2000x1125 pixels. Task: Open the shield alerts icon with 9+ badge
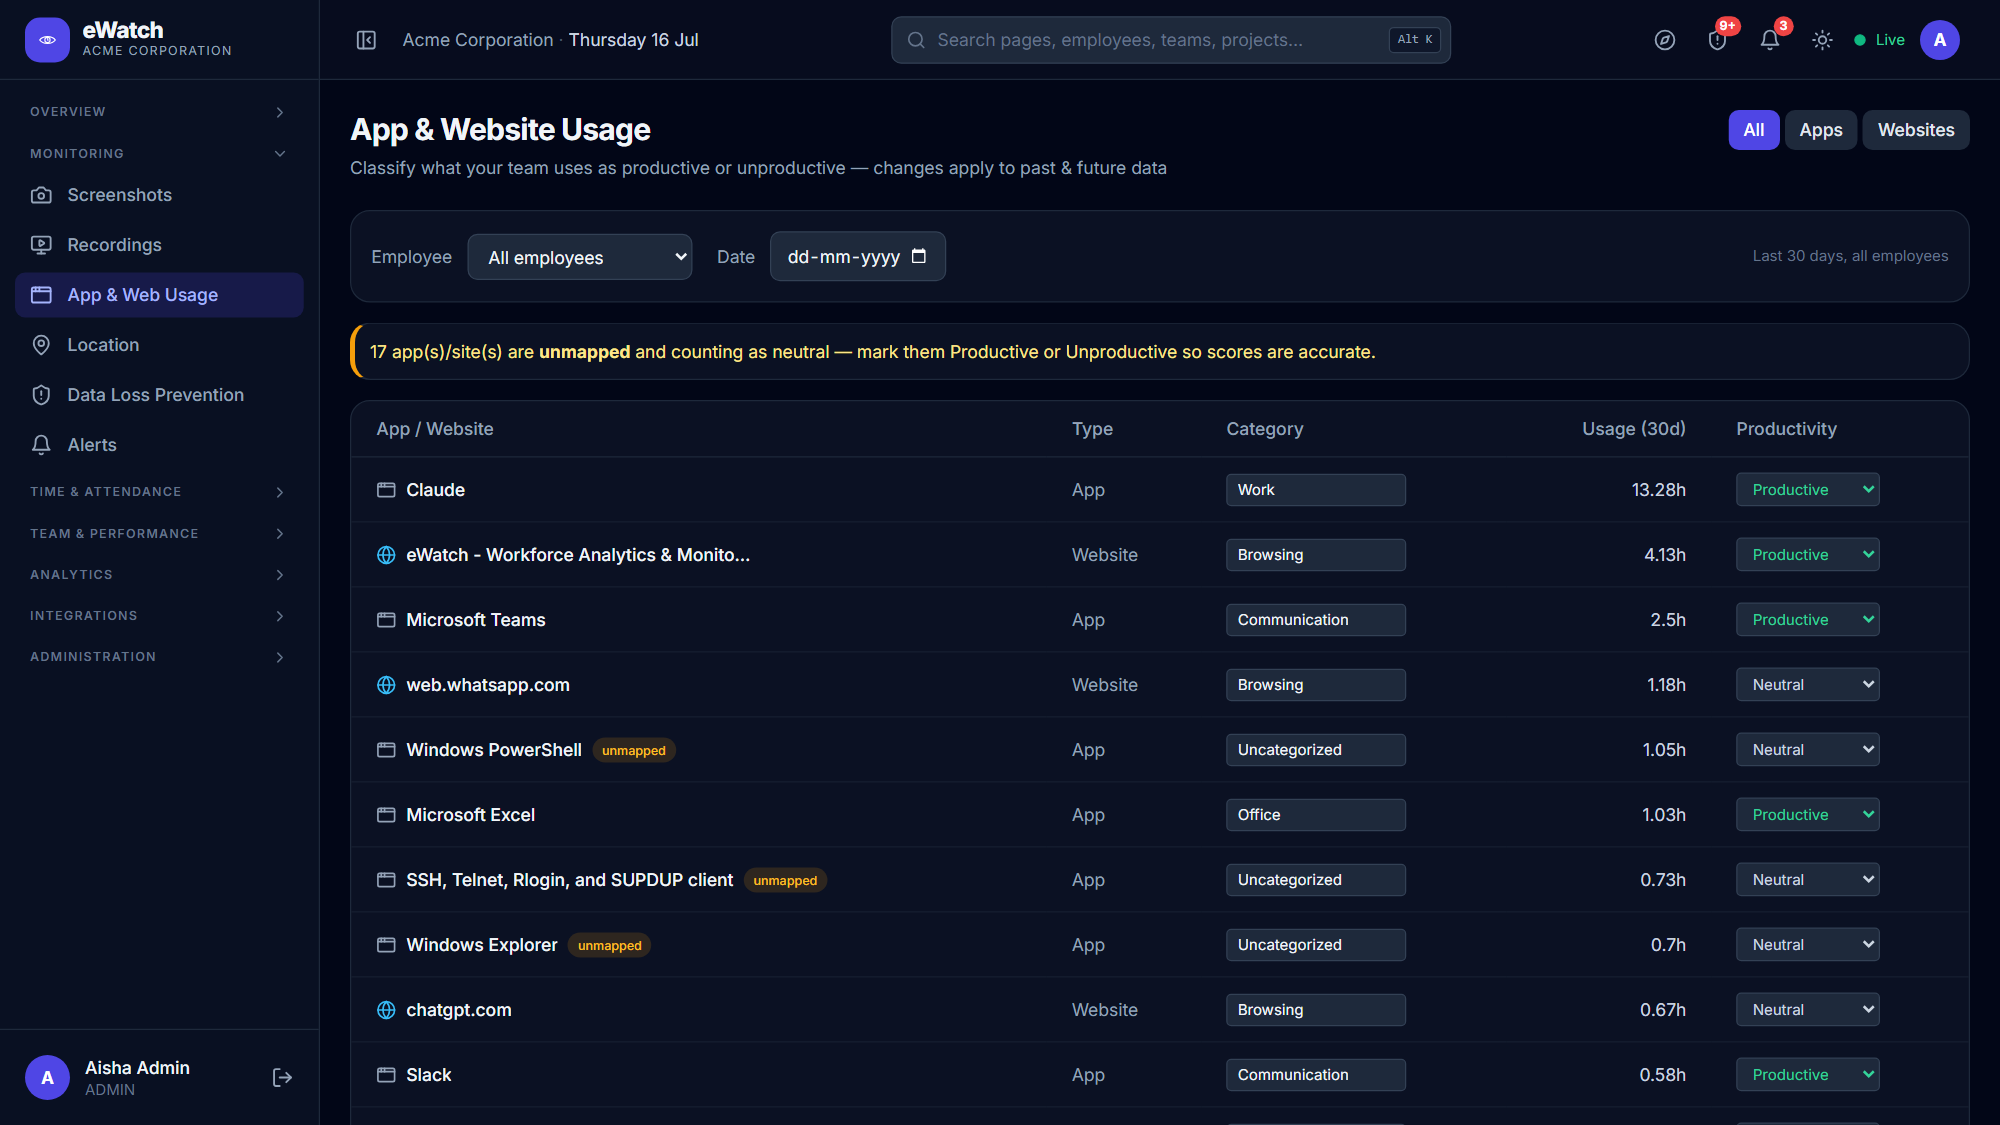pyautogui.click(x=1717, y=40)
